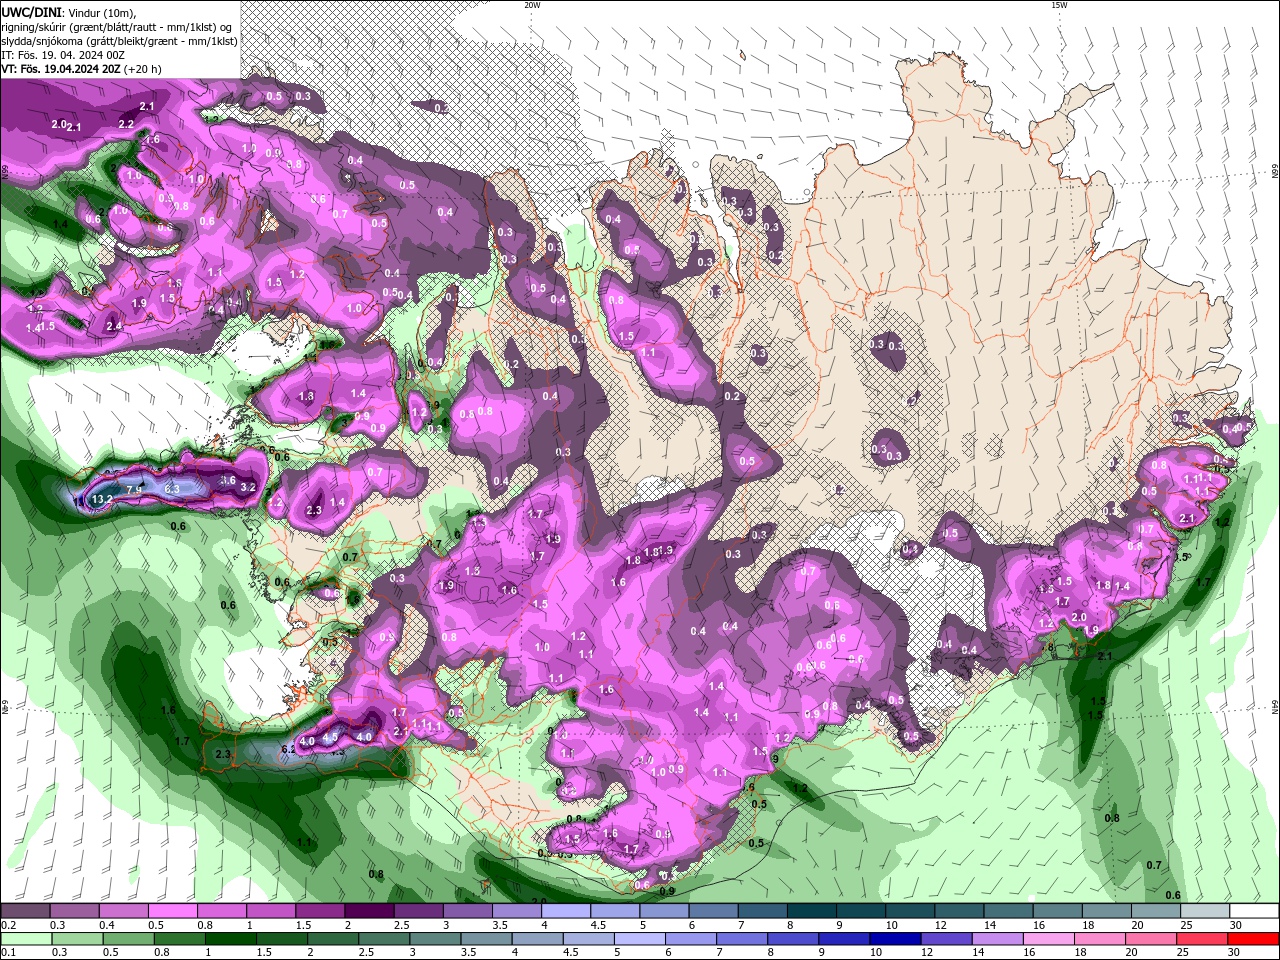Click the bright red swatch ending the rain scale
The image size is (1280, 960).
[x=1254, y=939]
